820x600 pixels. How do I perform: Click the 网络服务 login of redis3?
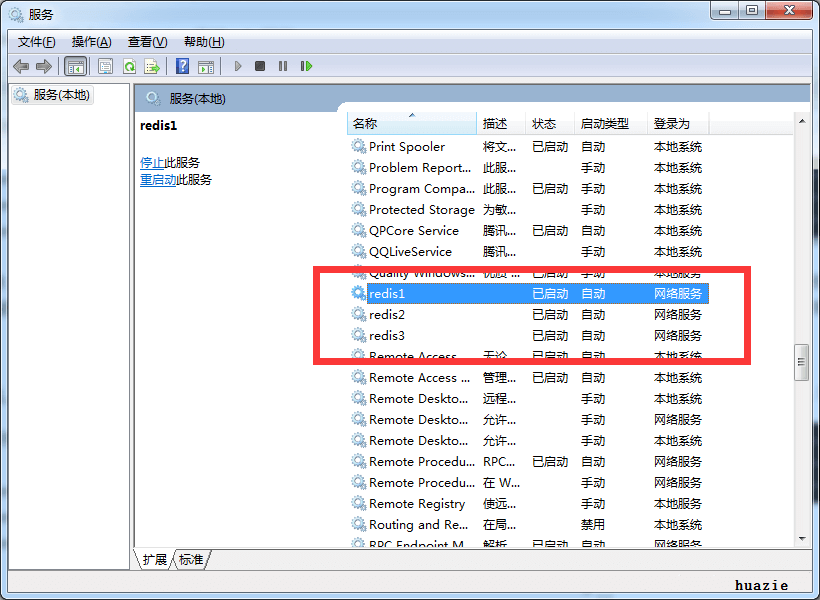tap(678, 335)
